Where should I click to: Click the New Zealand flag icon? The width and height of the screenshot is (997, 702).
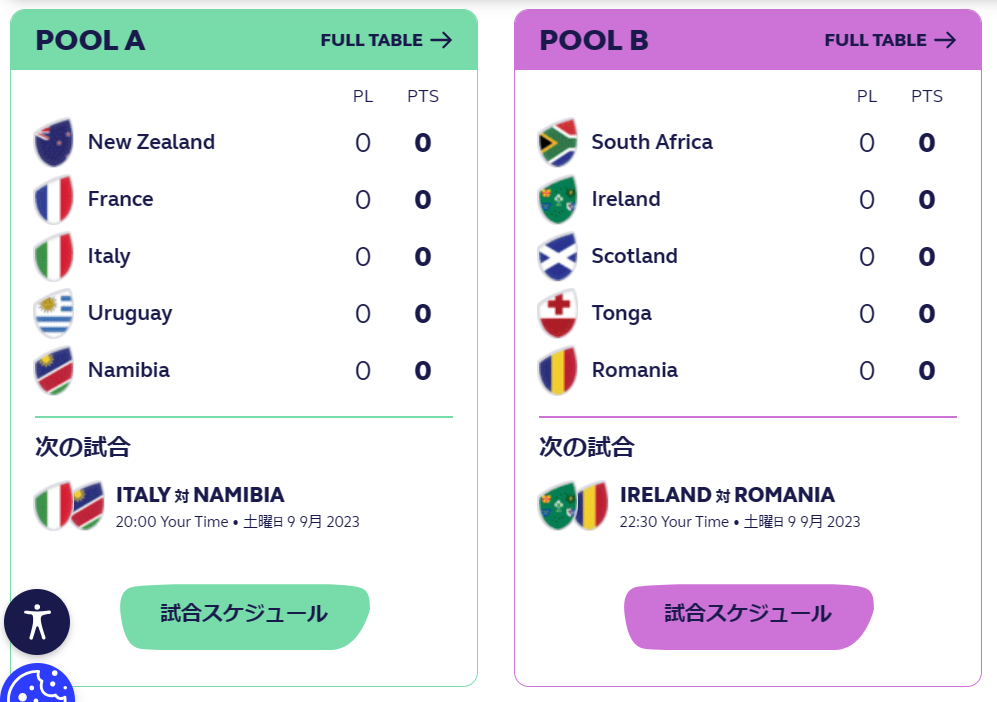54,143
